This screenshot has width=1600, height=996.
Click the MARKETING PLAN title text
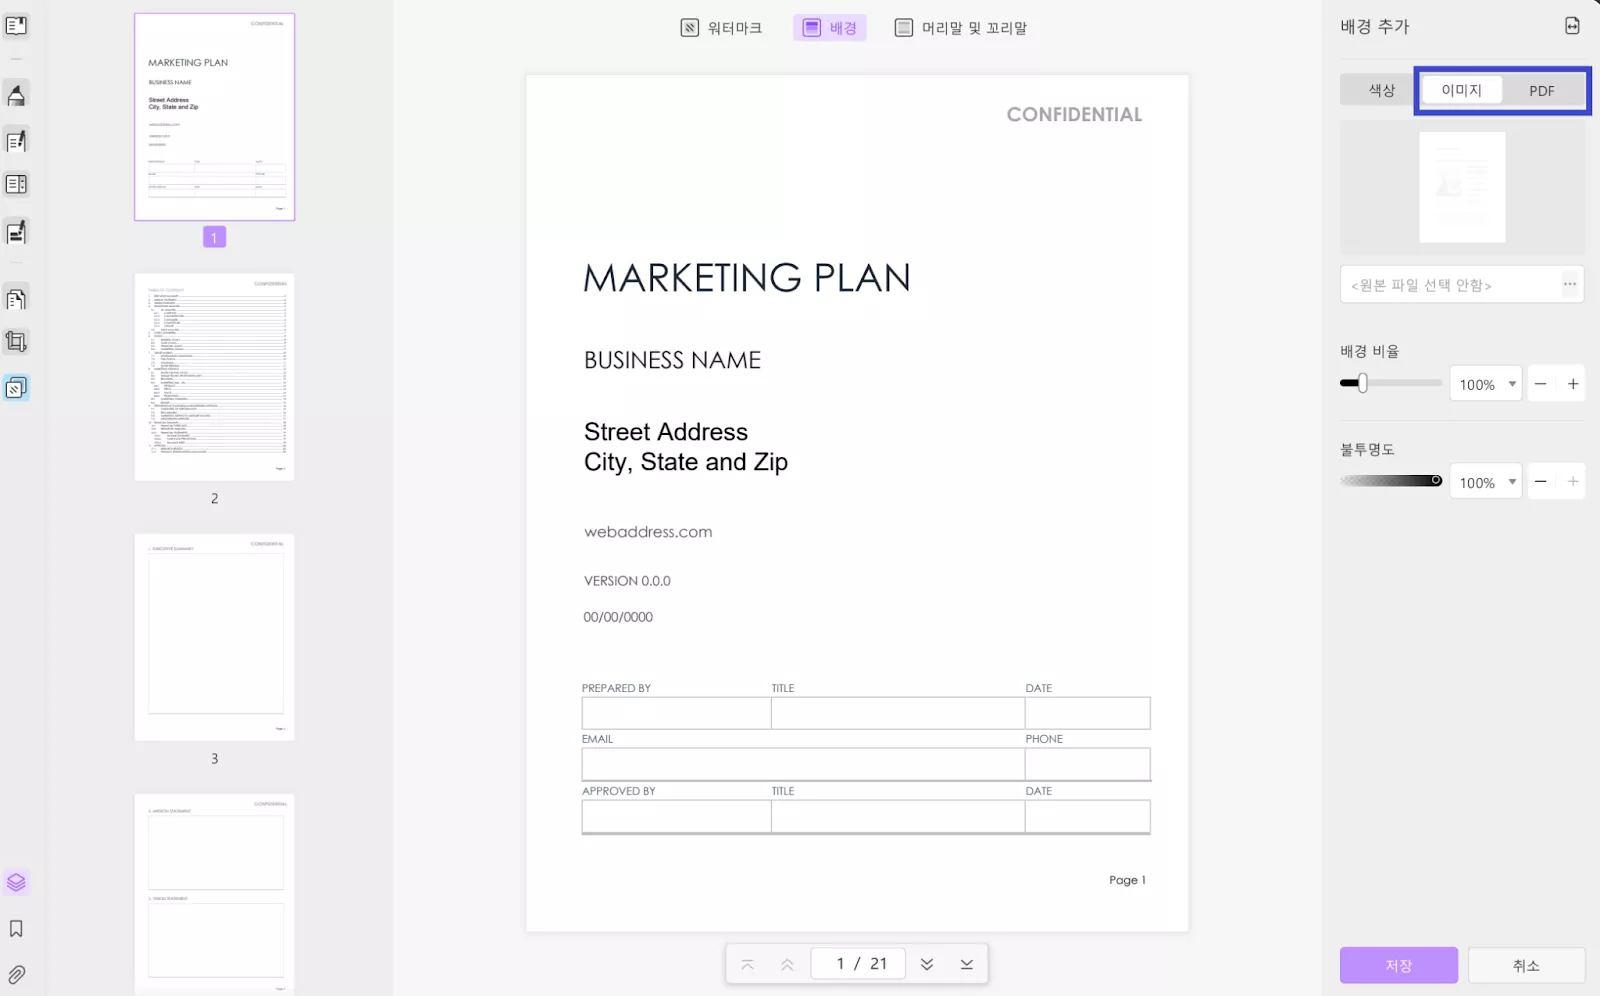747,278
